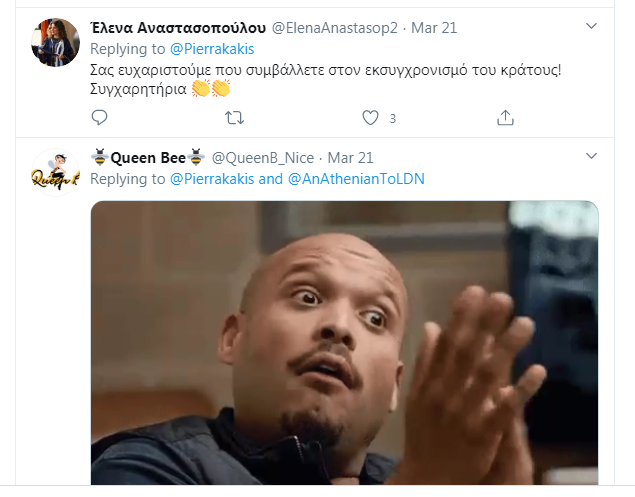The height and width of the screenshot is (497, 635).
Task: Open @Pierrakakis link in Elena's reply
Action: point(212,49)
